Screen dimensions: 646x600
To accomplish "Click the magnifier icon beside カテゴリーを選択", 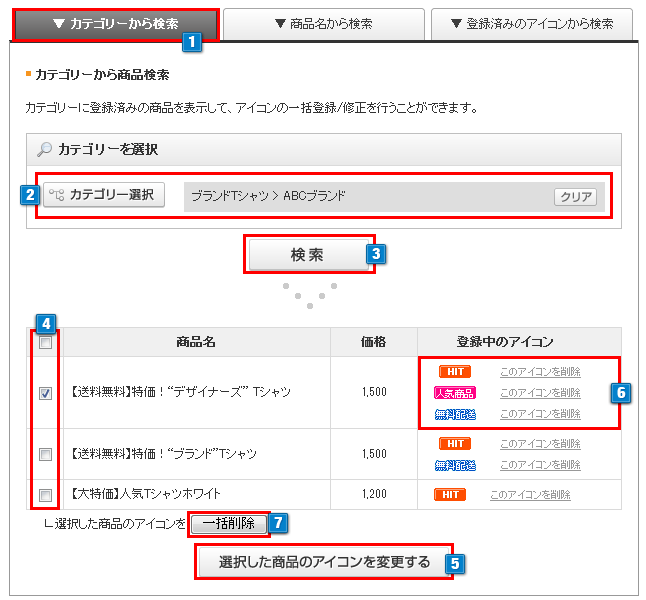I will (43, 150).
